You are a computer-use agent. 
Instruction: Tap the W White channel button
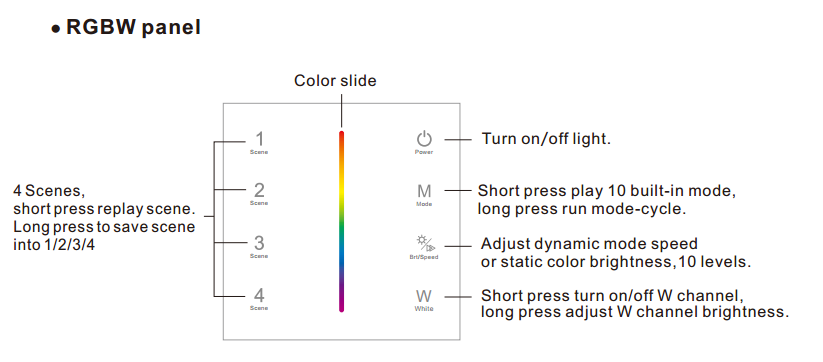point(424,296)
